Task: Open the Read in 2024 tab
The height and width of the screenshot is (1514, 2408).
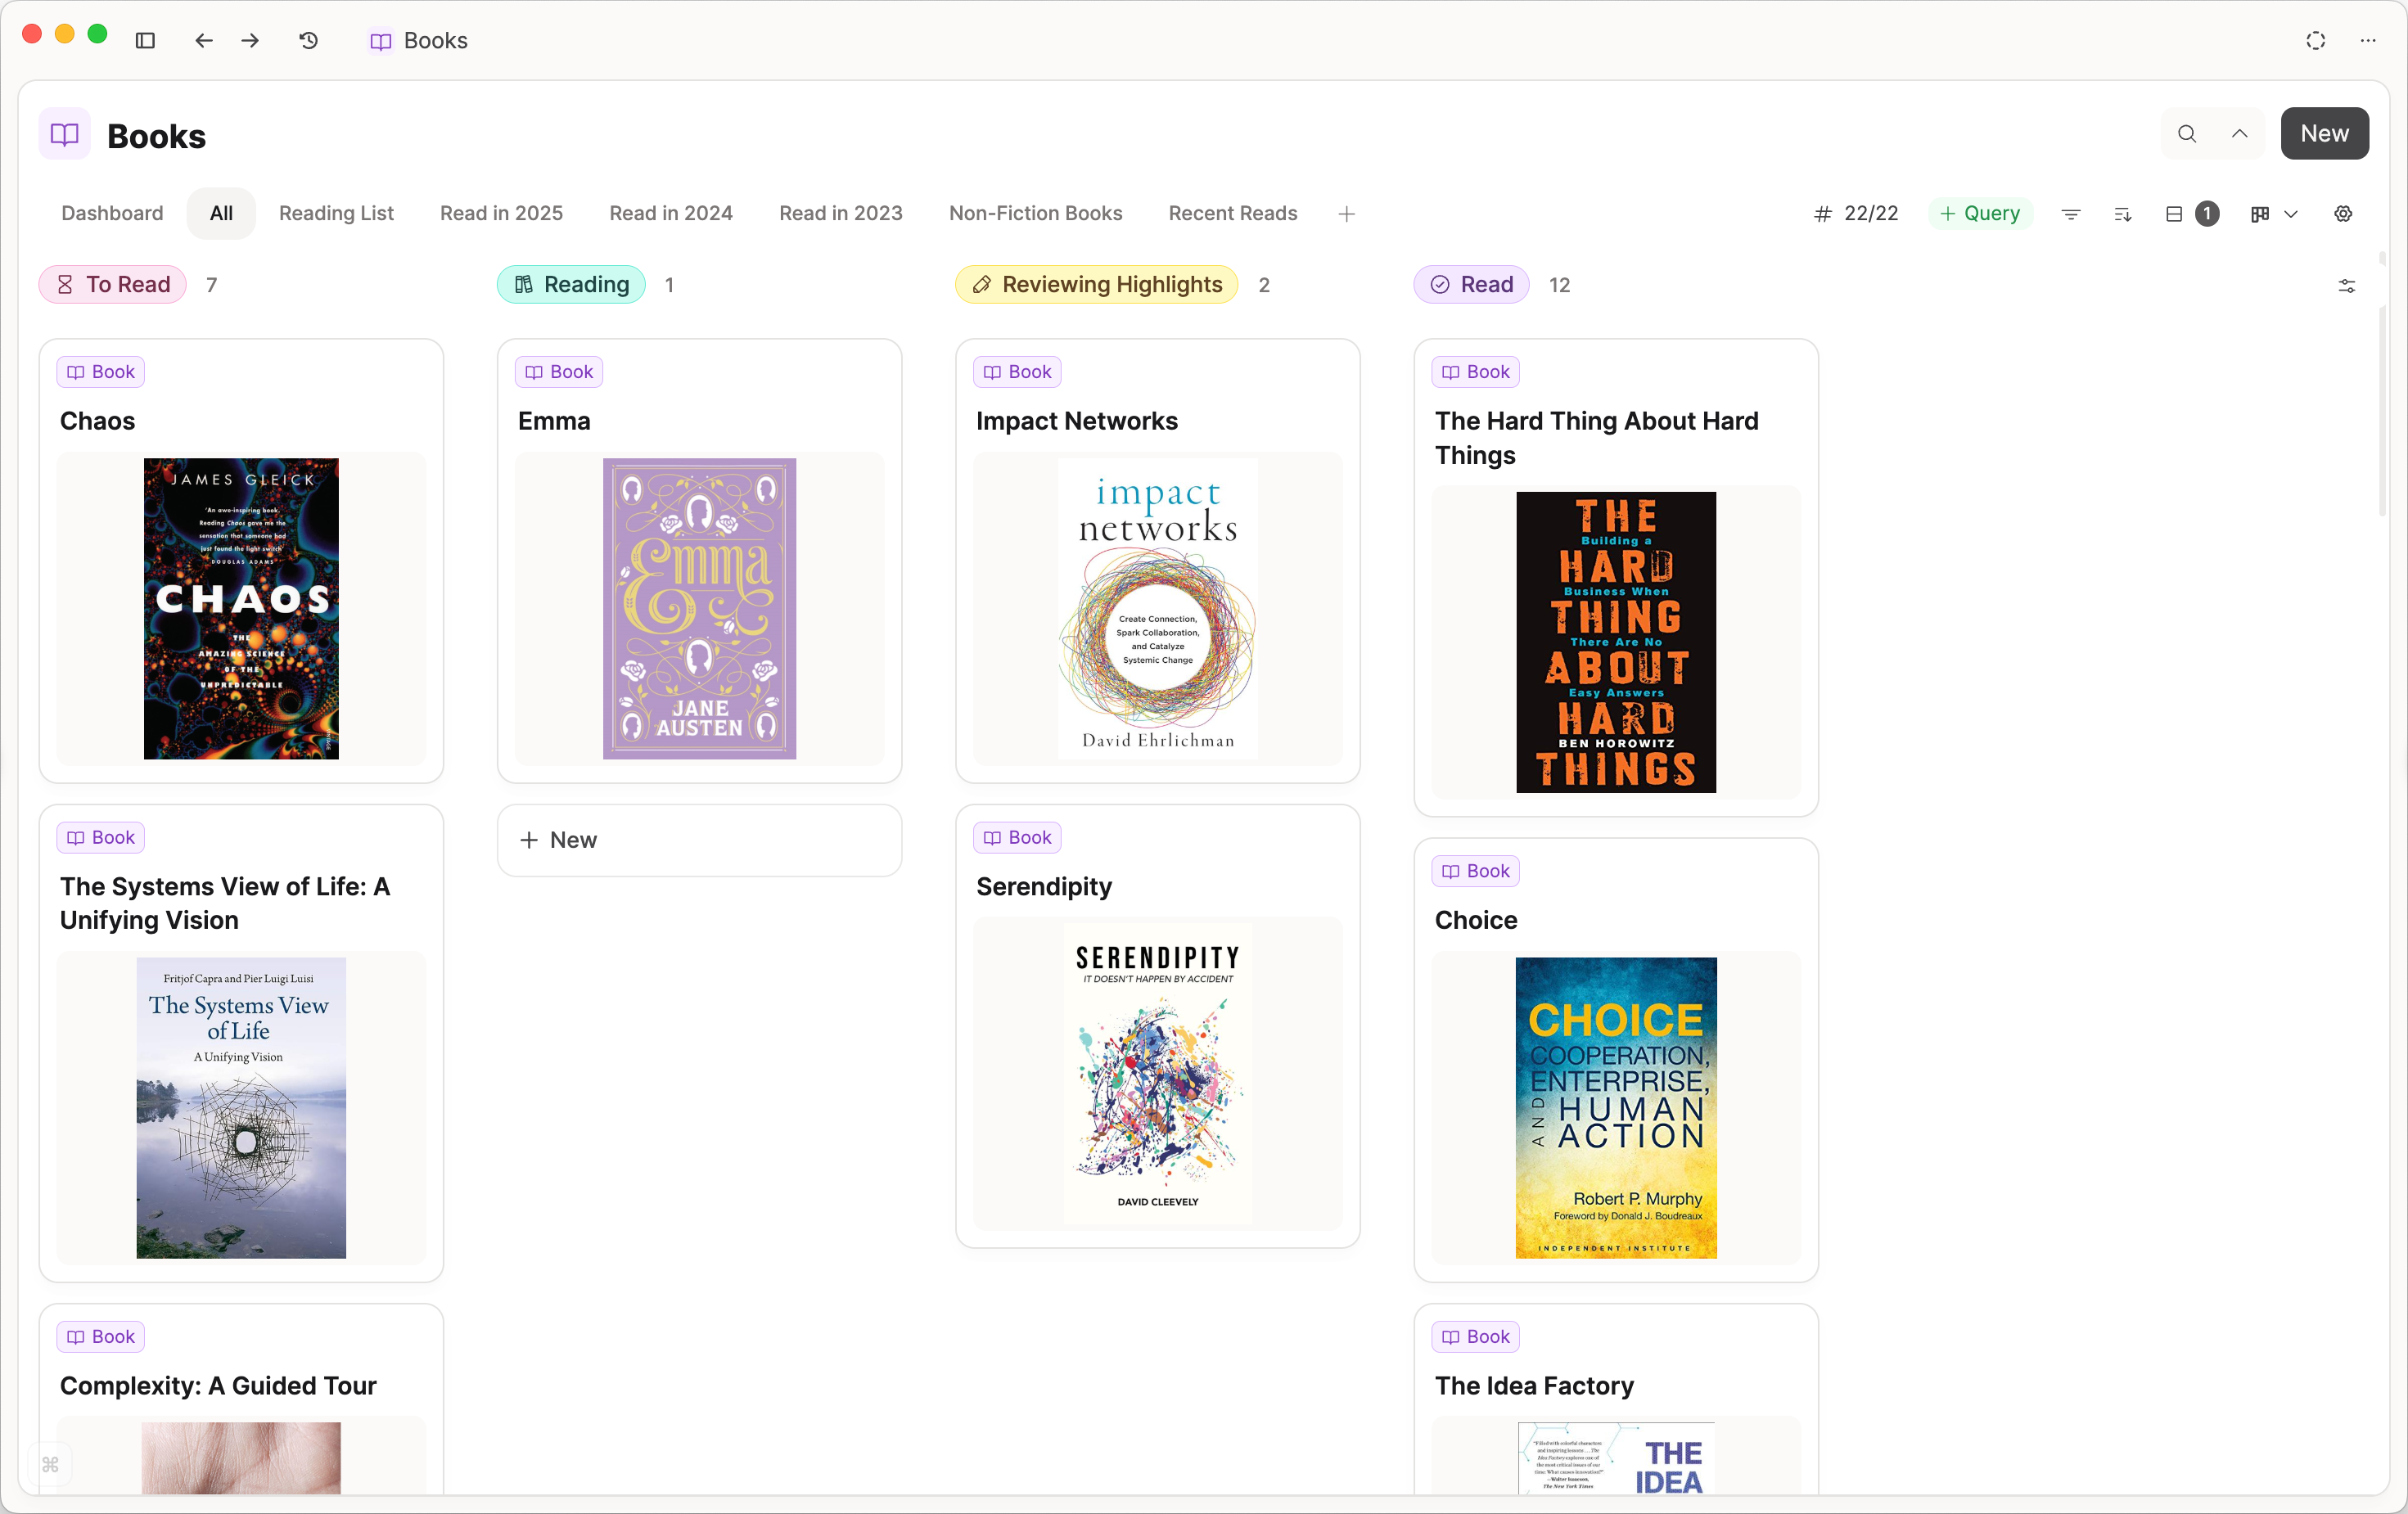Action: (670, 213)
